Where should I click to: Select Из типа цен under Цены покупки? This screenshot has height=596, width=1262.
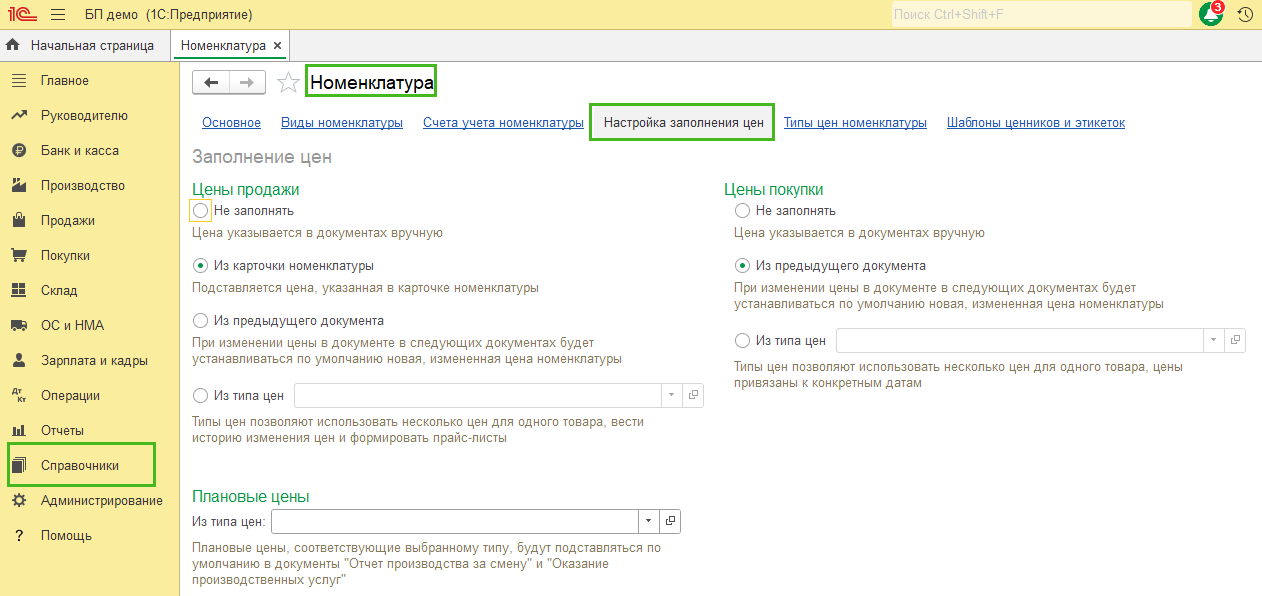[x=742, y=341]
